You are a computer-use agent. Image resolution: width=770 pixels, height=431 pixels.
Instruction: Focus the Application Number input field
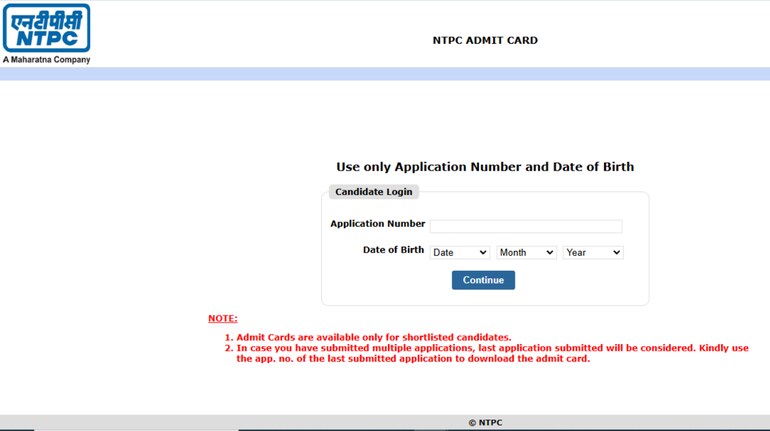click(525, 227)
